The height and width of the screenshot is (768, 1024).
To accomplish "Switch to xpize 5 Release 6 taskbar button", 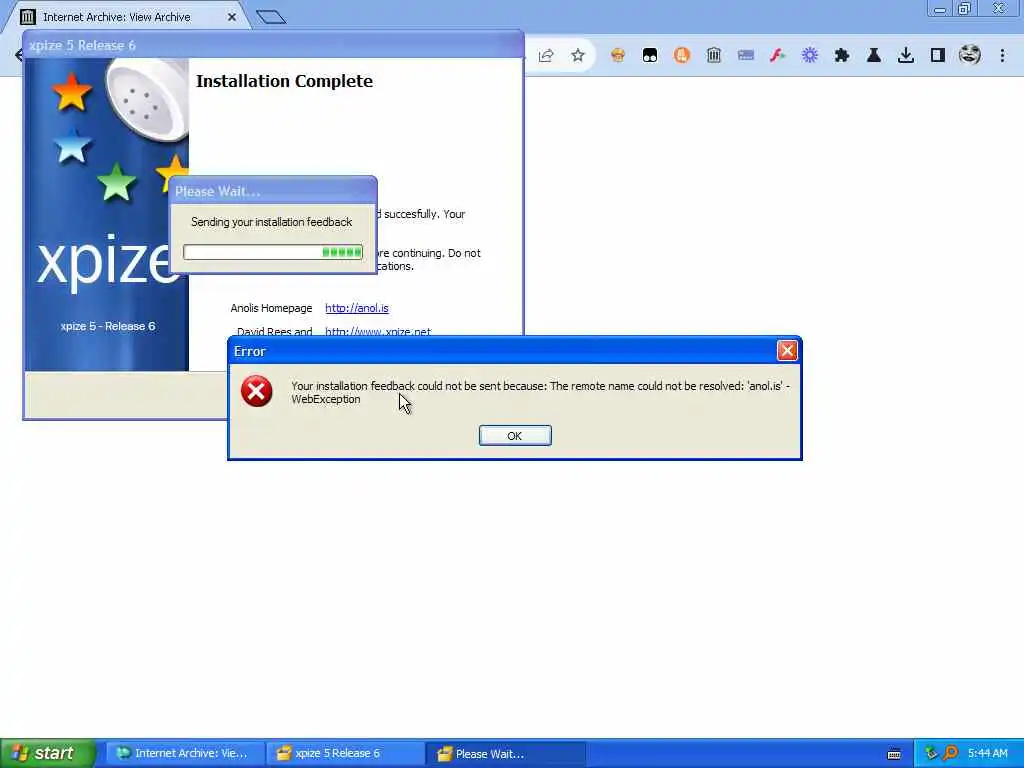I will click(x=345, y=754).
